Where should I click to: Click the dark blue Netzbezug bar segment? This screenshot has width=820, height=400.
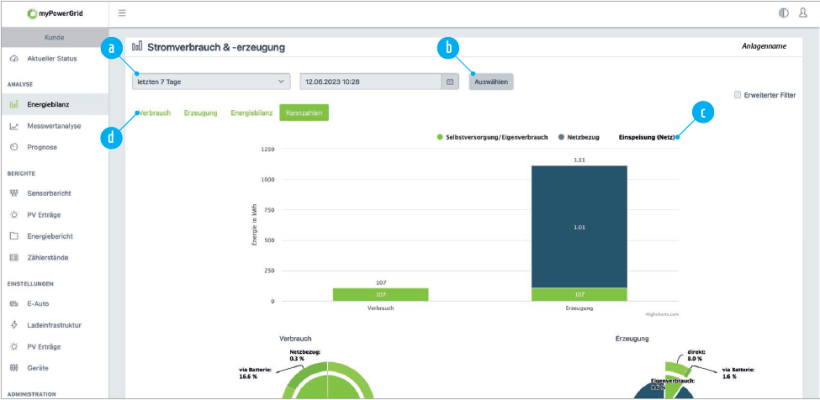coord(579,226)
